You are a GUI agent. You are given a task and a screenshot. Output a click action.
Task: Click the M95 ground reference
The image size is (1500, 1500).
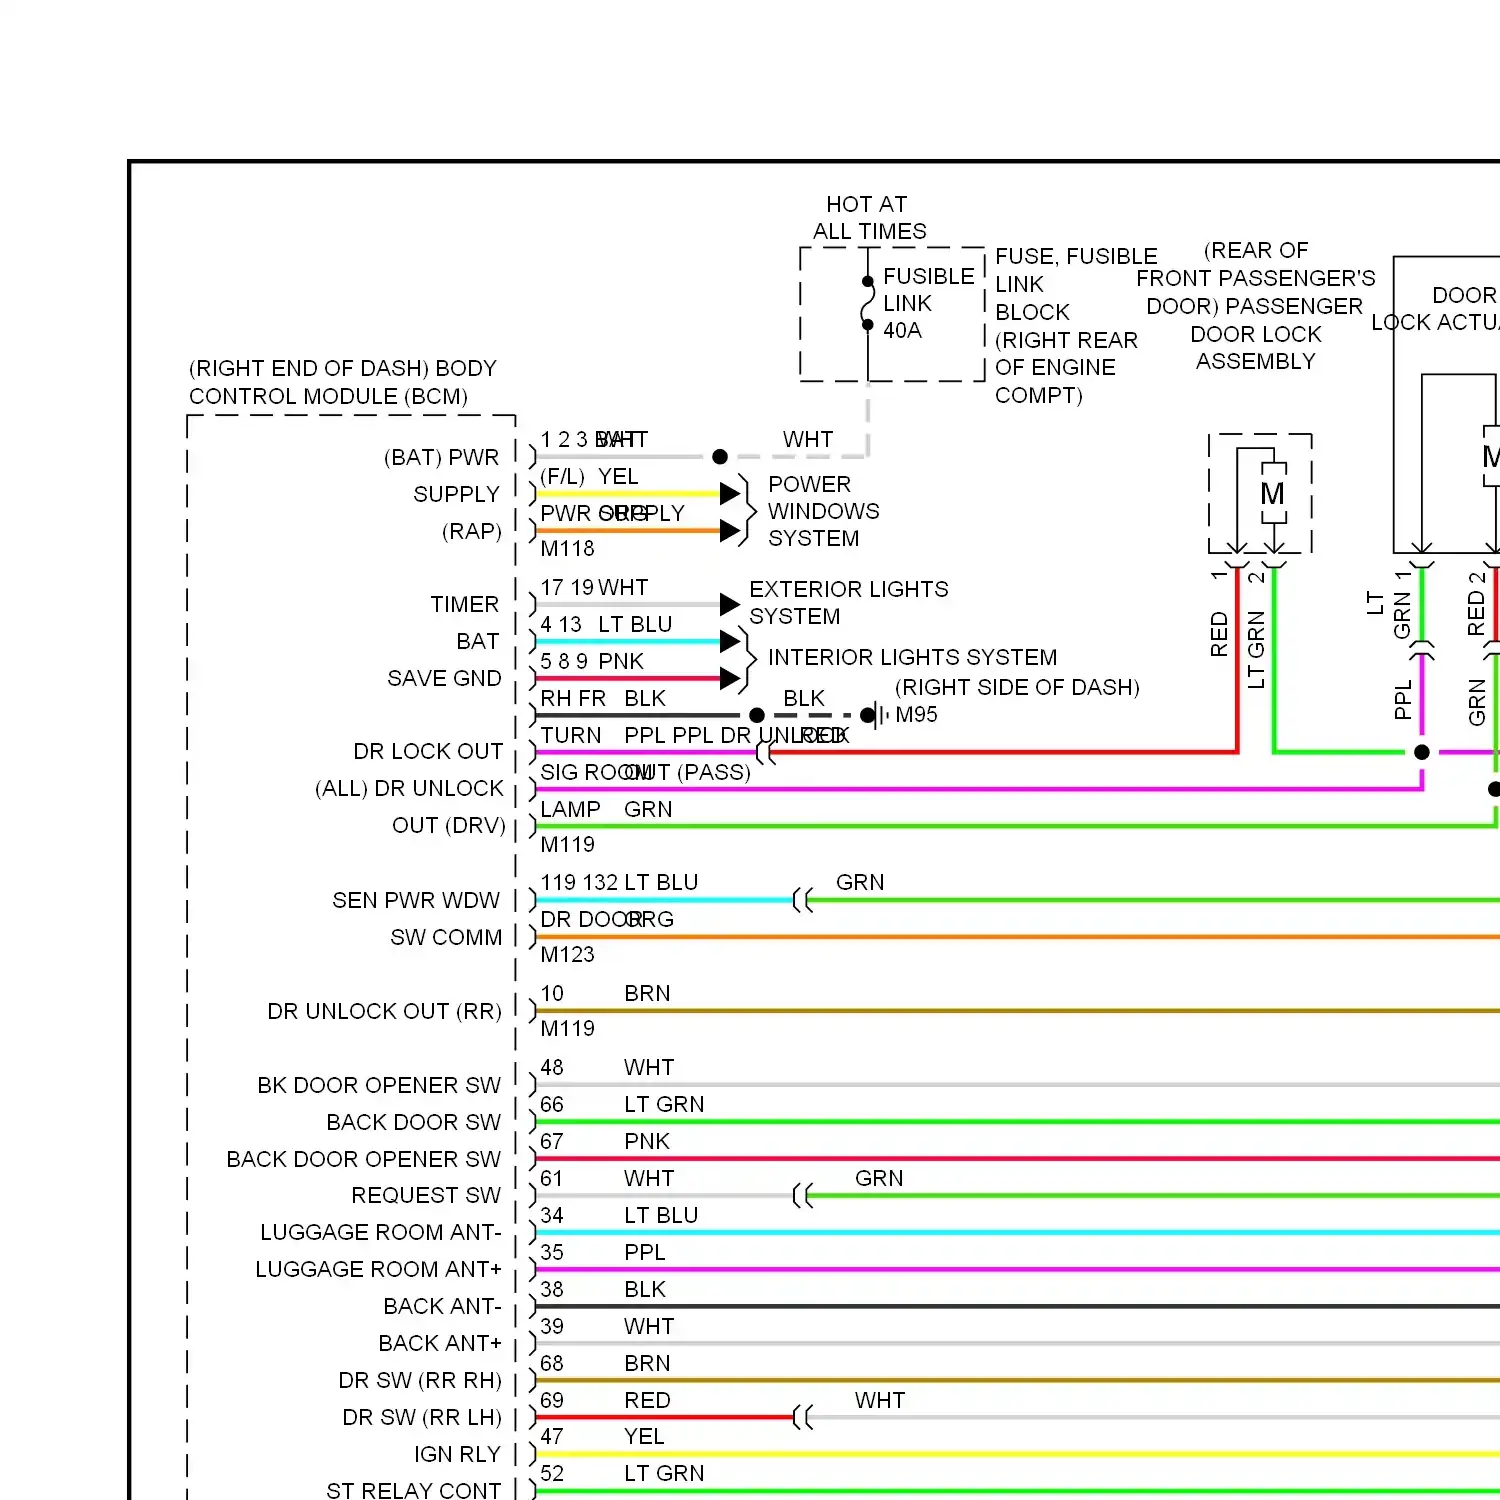pyautogui.click(x=916, y=714)
